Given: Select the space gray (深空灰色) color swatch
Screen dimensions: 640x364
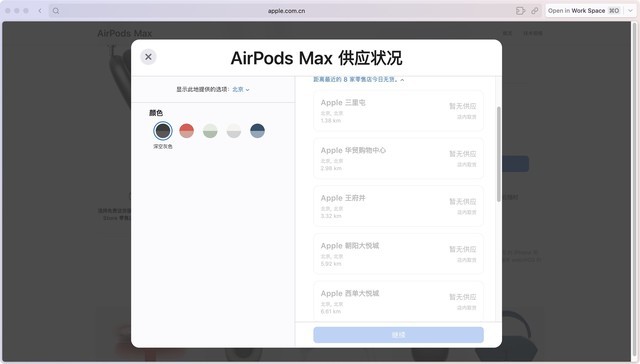Looking at the screenshot, I should click(x=163, y=131).
